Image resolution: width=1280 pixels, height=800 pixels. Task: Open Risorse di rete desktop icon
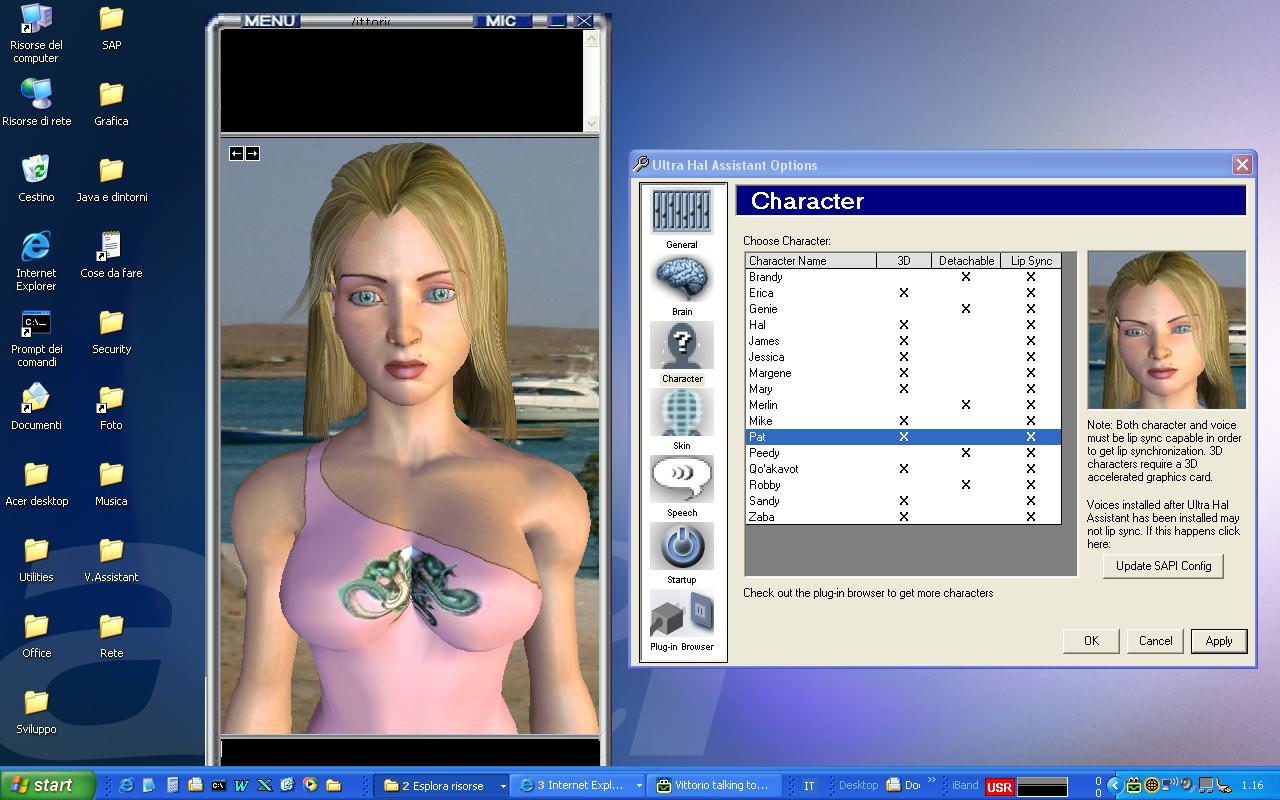point(36,103)
